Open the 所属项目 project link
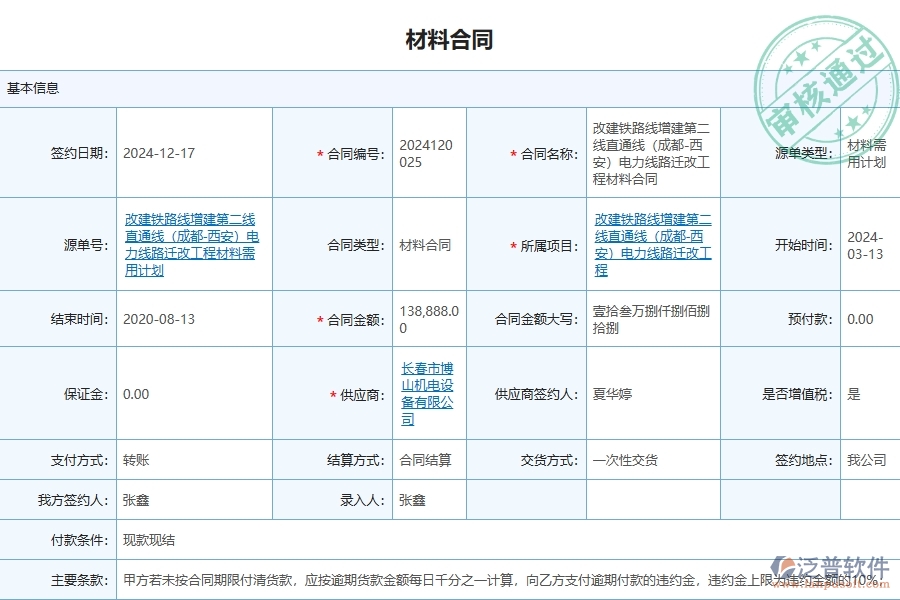The width and height of the screenshot is (900, 600). click(650, 245)
